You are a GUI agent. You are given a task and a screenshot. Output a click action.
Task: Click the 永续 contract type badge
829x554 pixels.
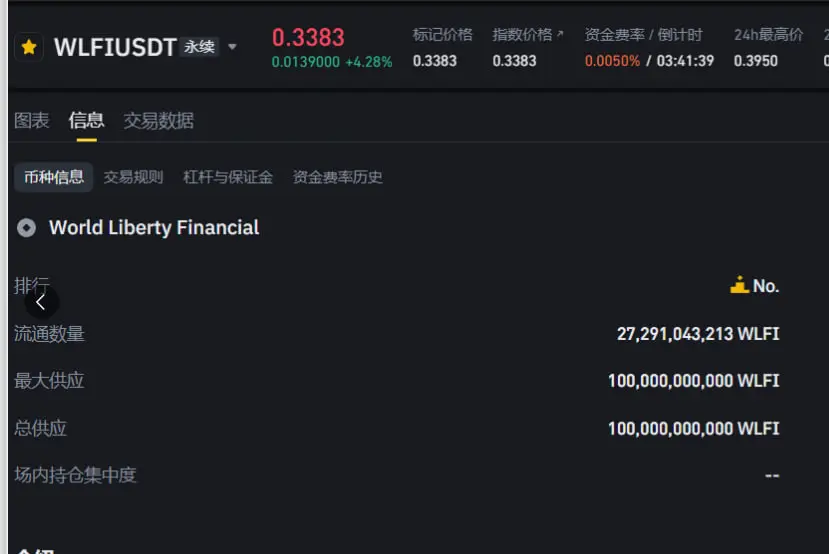click(x=199, y=47)
